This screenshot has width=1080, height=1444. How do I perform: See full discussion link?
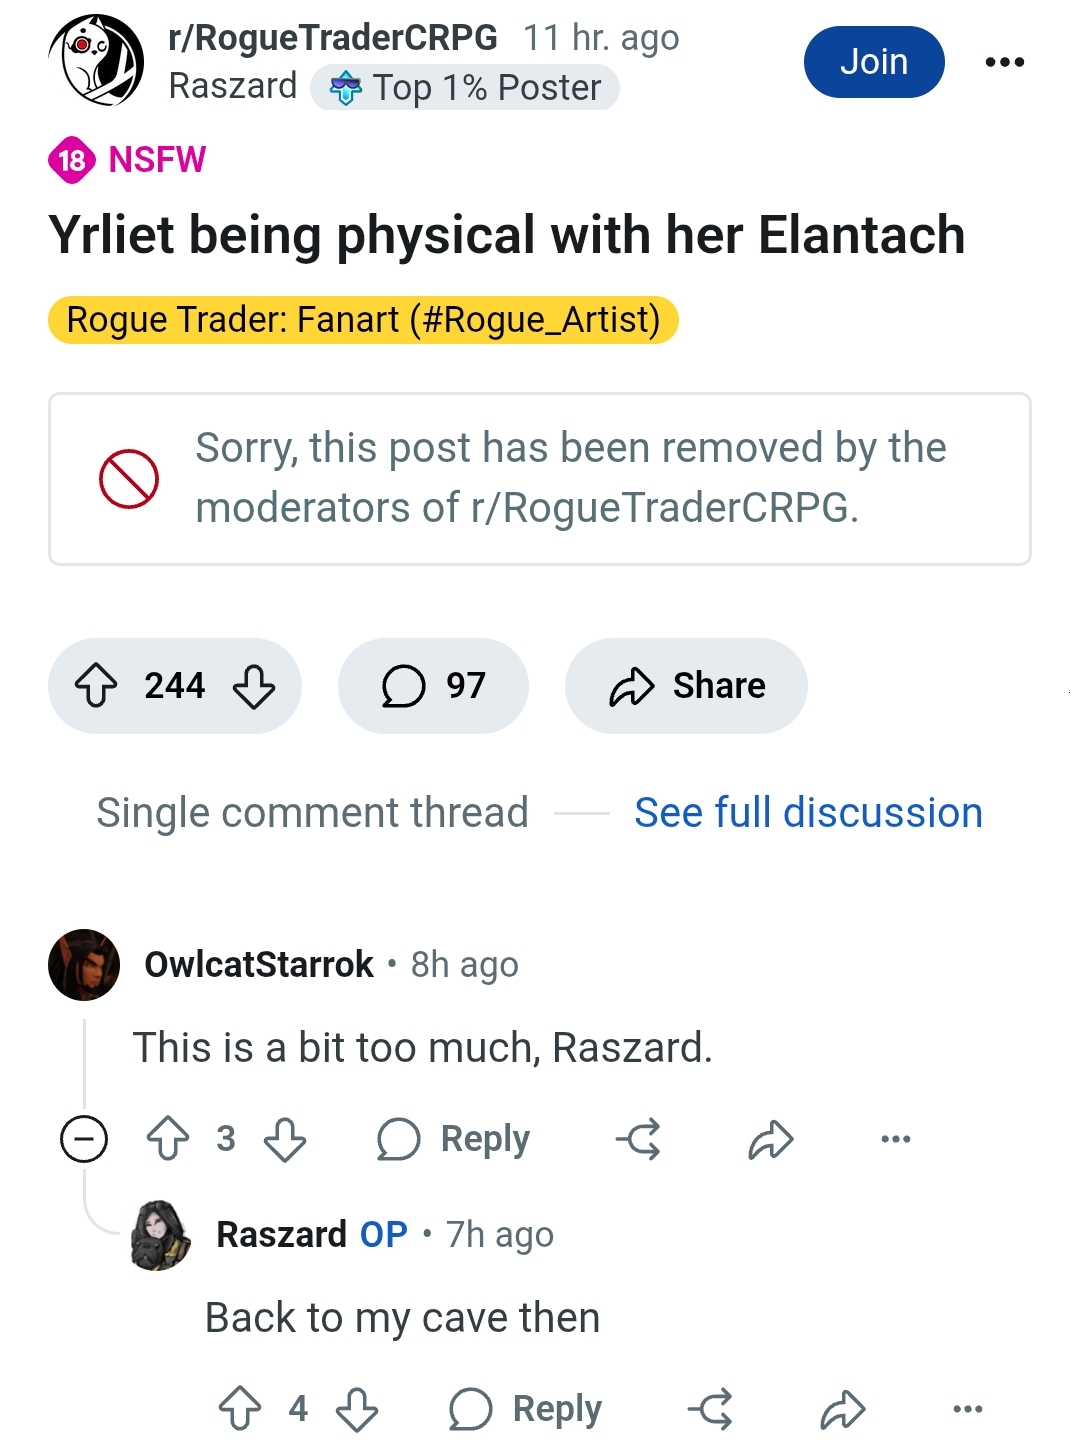(x=808, y=813)
